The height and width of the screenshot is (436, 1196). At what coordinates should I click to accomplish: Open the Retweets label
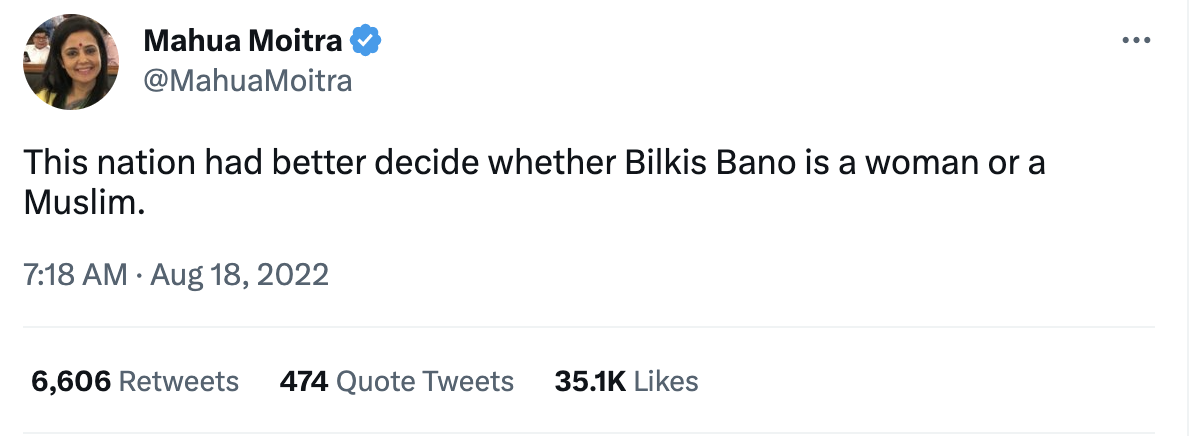tap(179, 381)
